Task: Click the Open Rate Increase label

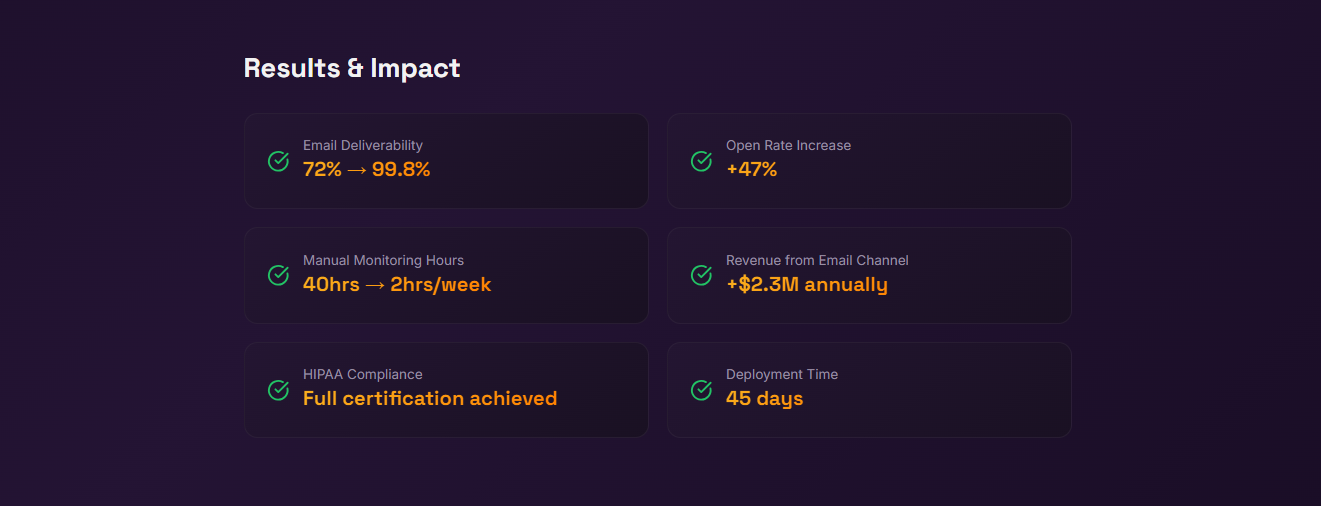Action: (x=788, y=146)
